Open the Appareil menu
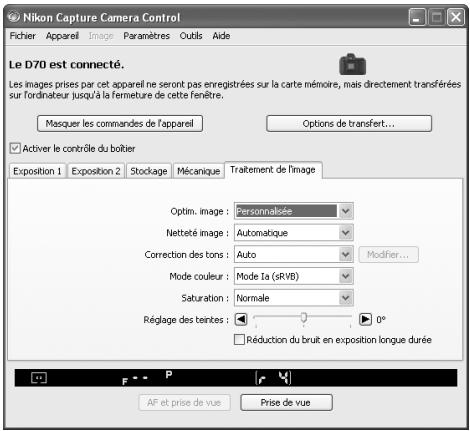The height and width of the screenshot is (431, 470). pyautogui.click(x=62, y=36)
